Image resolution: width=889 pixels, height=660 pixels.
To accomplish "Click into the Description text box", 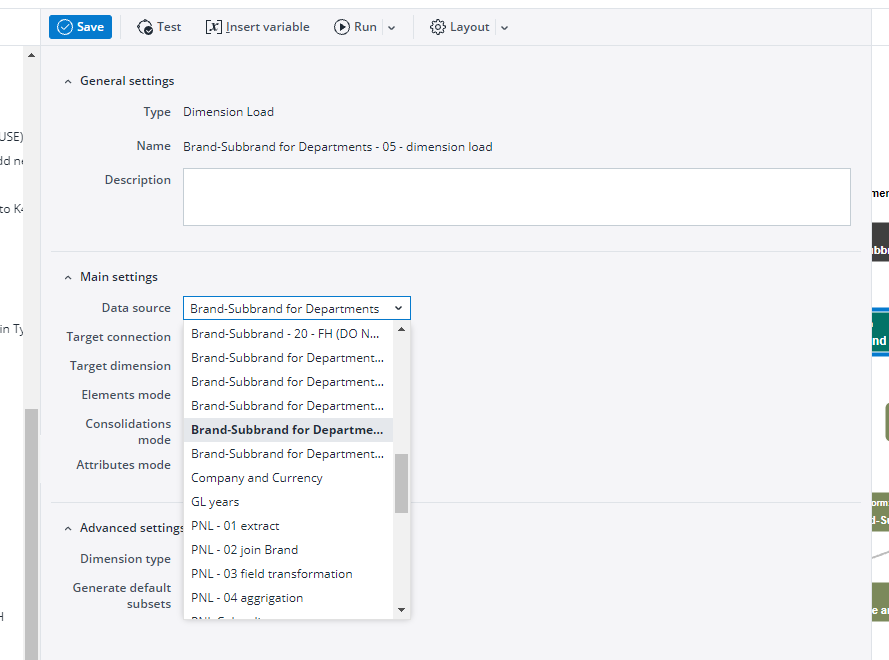I will pos(516,197).
